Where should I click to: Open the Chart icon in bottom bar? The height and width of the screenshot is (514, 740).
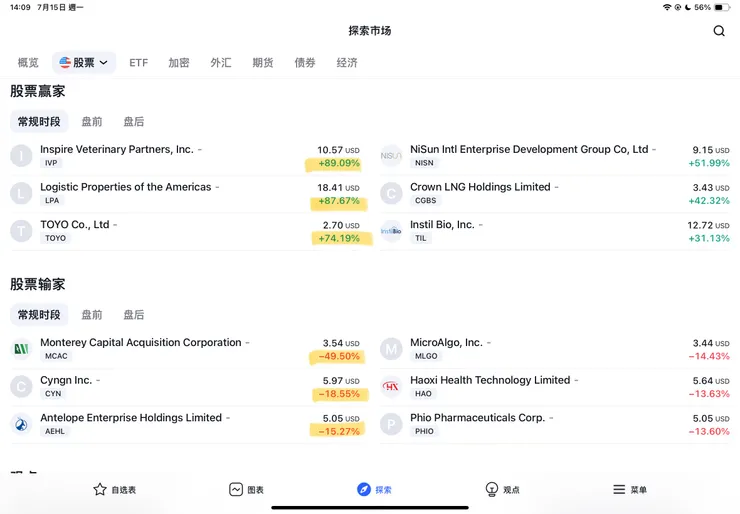[x=236, y=489]
